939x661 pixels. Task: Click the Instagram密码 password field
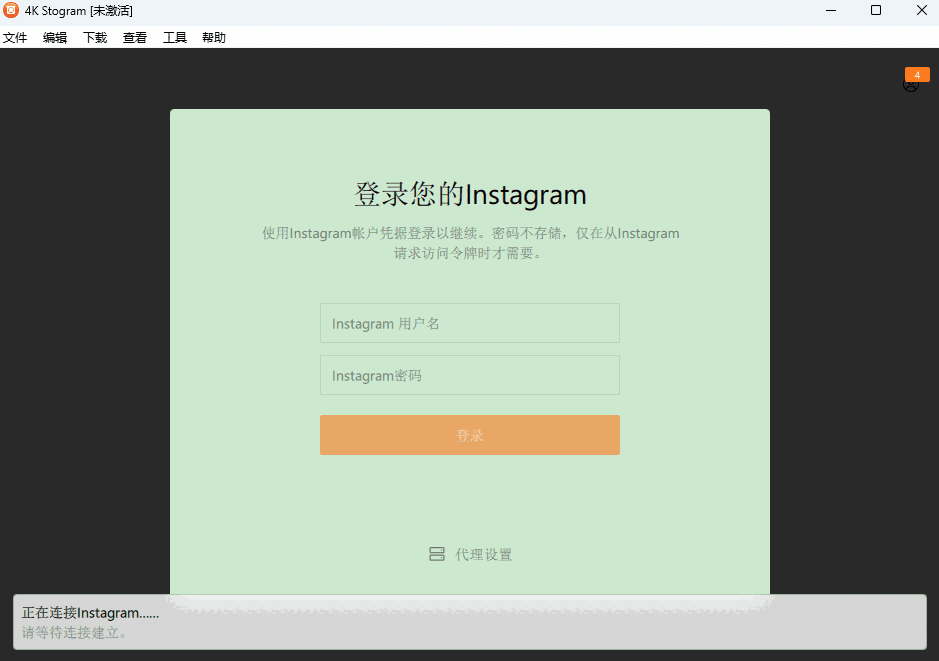(469, 375)
